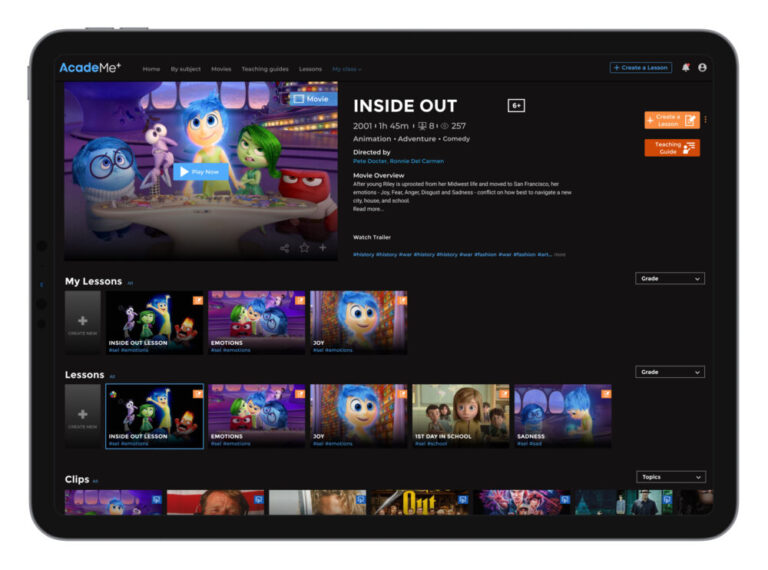Click the All link beside Lessons heading
The width and height of the screenshot is (768, 570).
point(112,377)
